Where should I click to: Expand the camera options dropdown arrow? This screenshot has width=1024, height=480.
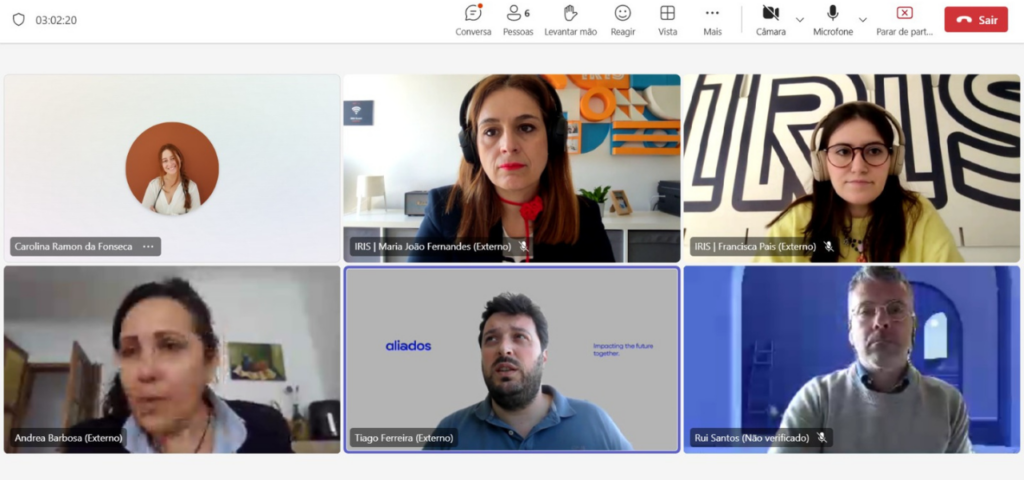tap(799, 20)
